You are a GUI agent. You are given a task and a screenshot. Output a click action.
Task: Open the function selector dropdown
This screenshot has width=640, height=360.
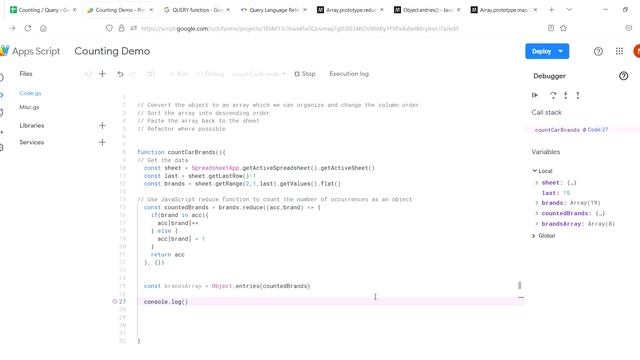[259, 74]
